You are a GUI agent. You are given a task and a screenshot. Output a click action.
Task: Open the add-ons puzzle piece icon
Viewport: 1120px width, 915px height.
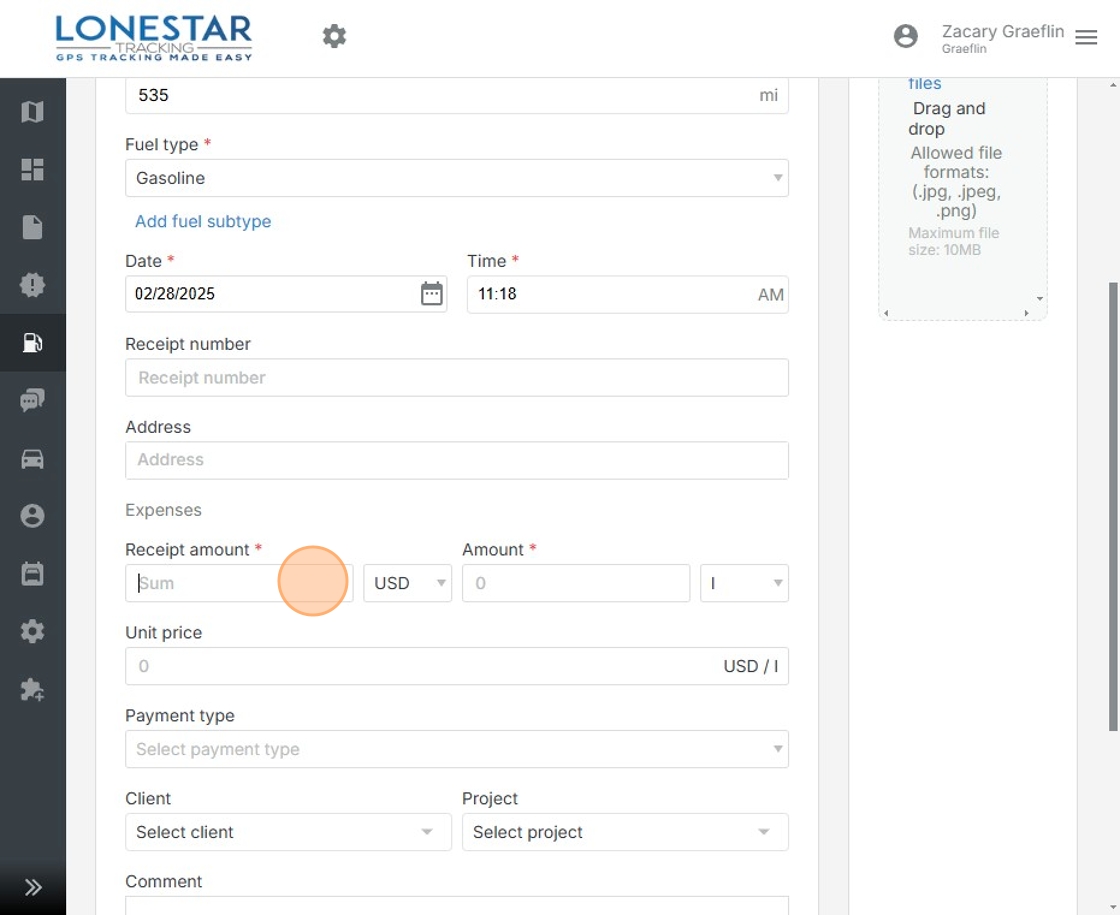(x=32, y=690)
